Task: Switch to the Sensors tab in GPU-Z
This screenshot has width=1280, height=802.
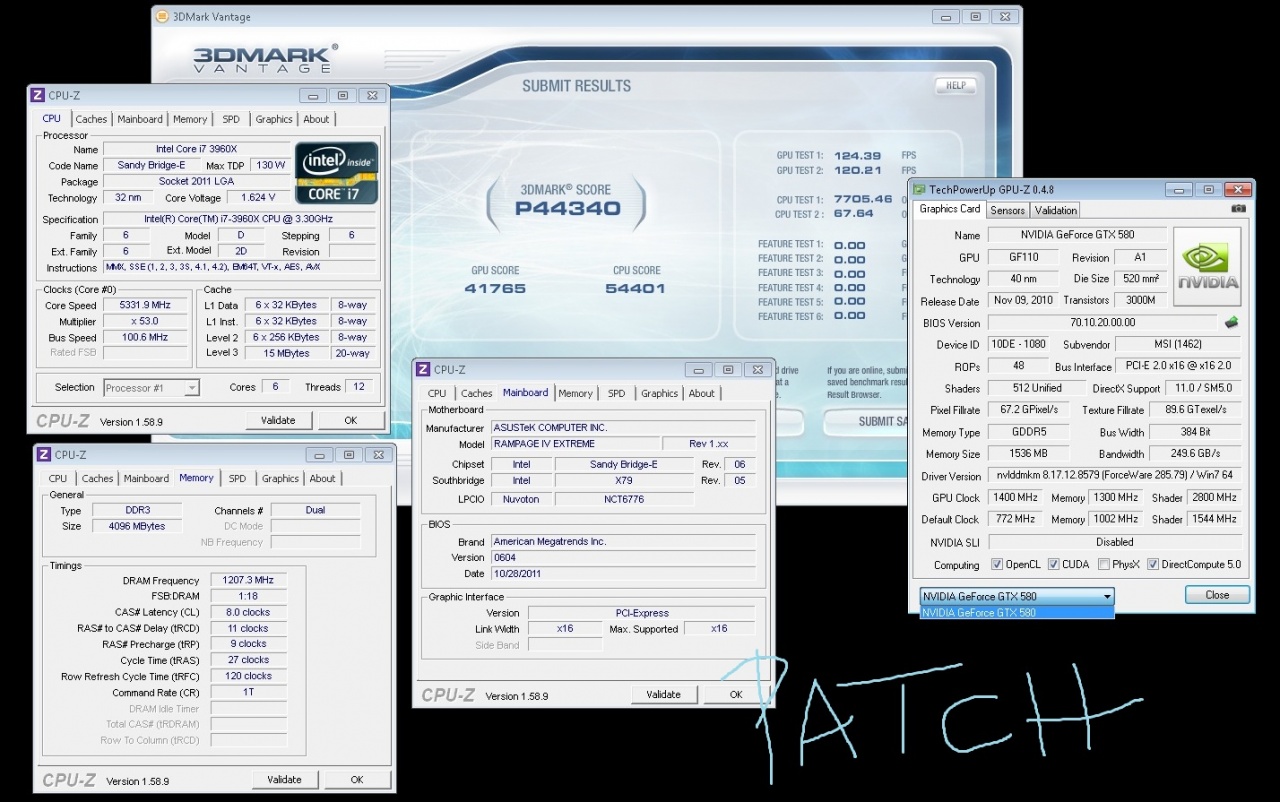Action: coord(1007,210)
